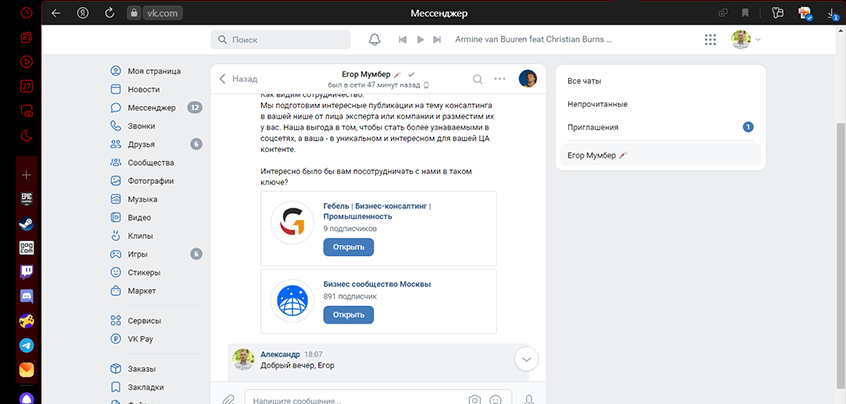846x404 pixels.
Task: Click the Гебель community logo
Action: coord(292,223)
